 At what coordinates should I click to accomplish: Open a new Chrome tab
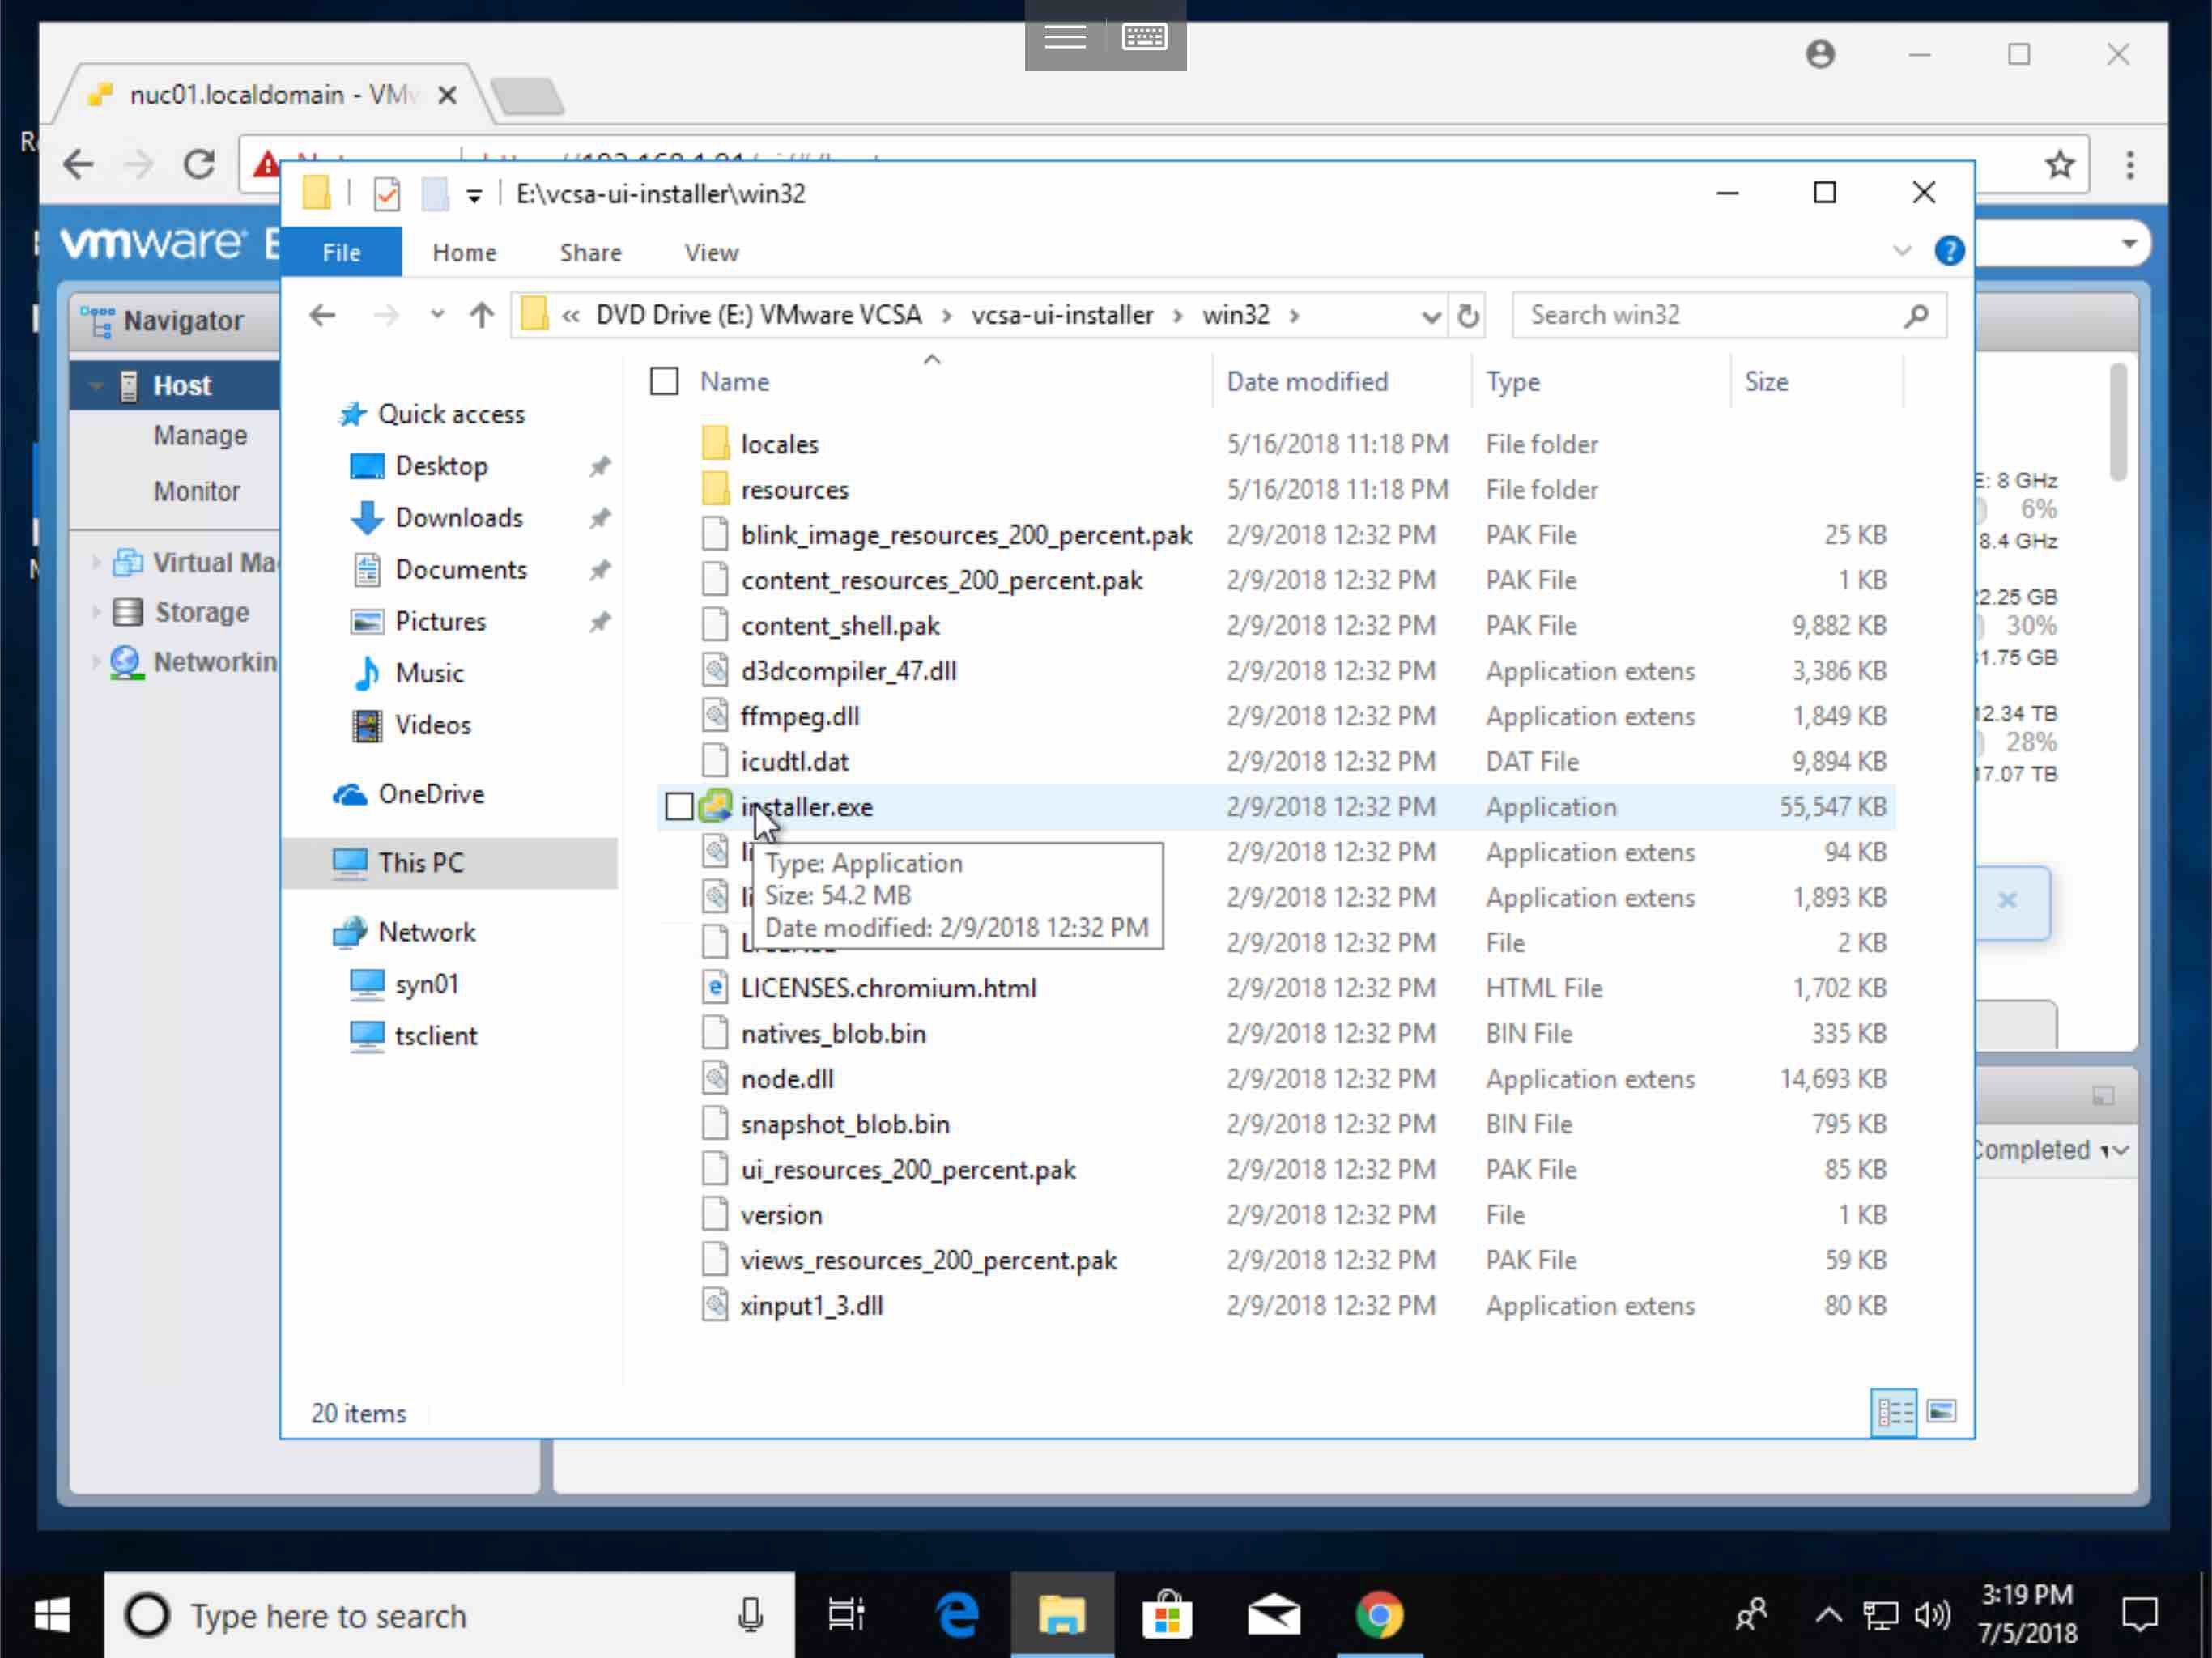tap(527, 97)
